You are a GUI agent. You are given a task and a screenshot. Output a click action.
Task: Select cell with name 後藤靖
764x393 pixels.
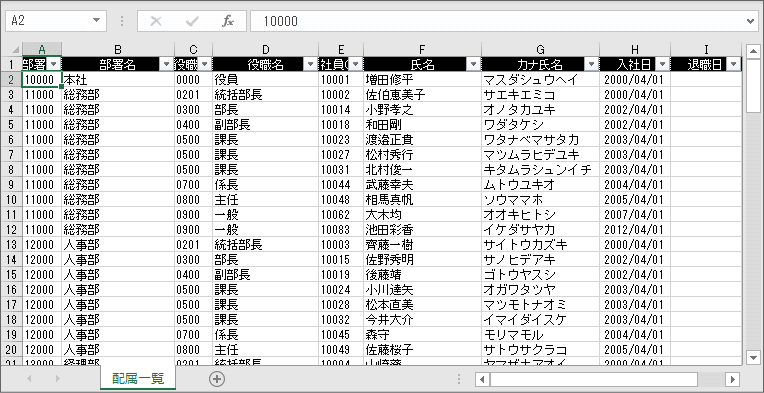pos(422,275)
